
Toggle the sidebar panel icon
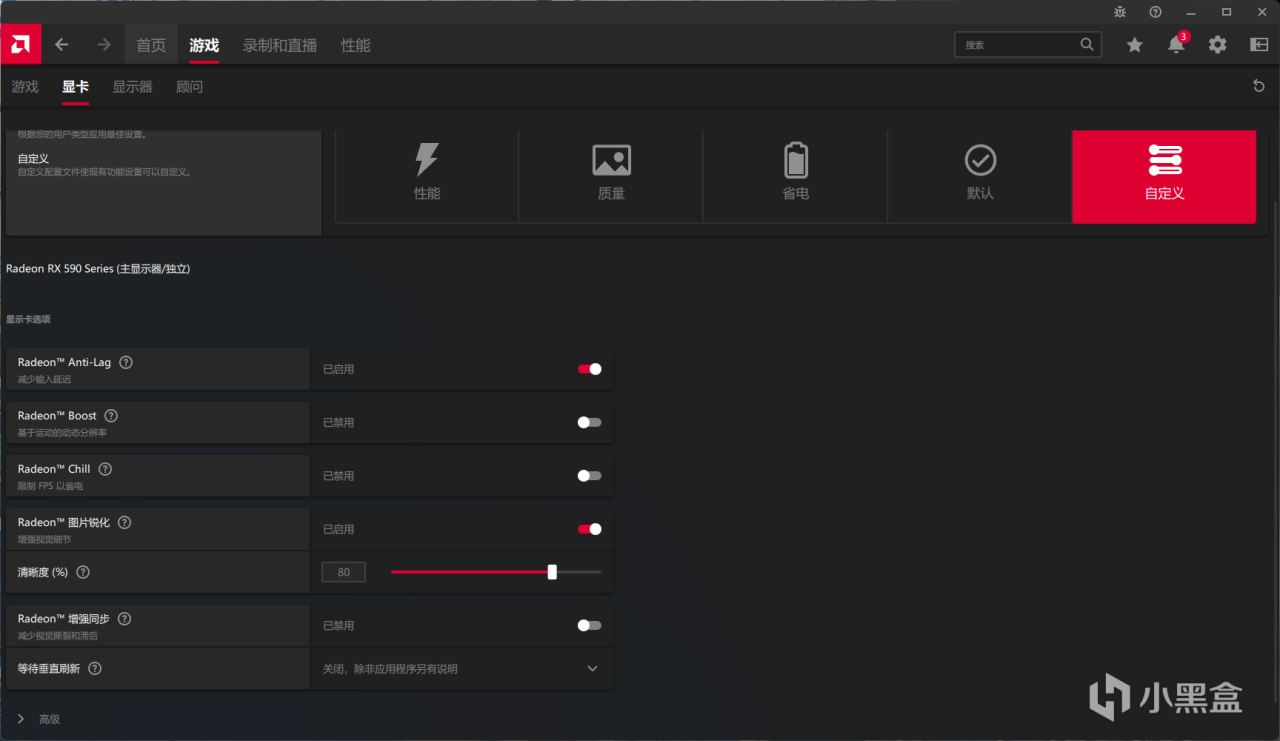point(1259,45)
